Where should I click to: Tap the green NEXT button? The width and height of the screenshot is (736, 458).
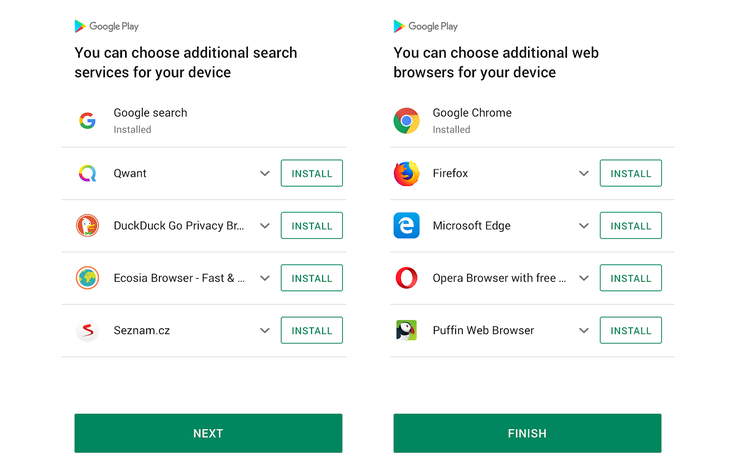[208, 433]
